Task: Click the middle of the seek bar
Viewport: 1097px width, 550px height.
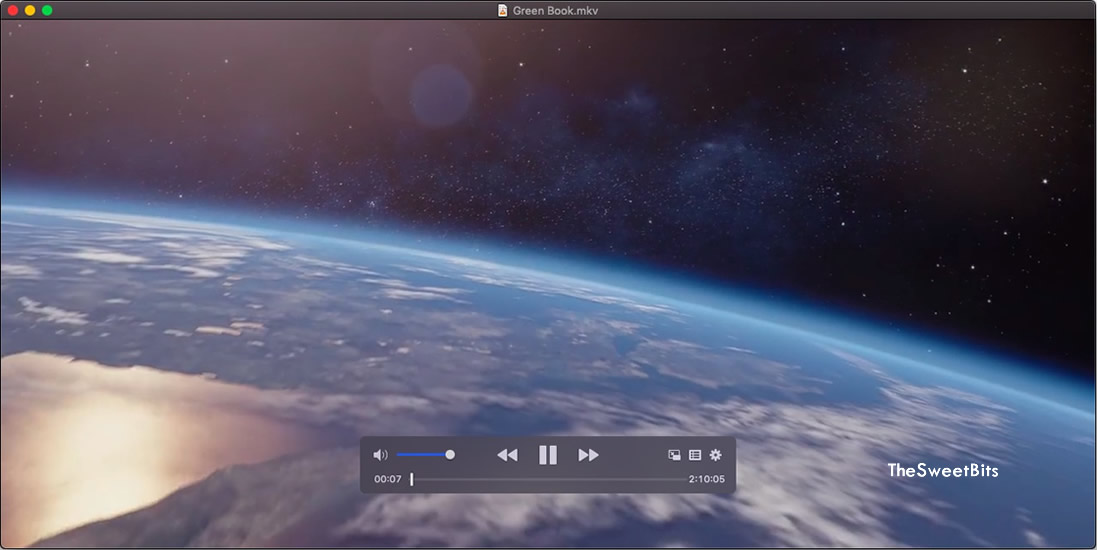Action: (549, 479)
